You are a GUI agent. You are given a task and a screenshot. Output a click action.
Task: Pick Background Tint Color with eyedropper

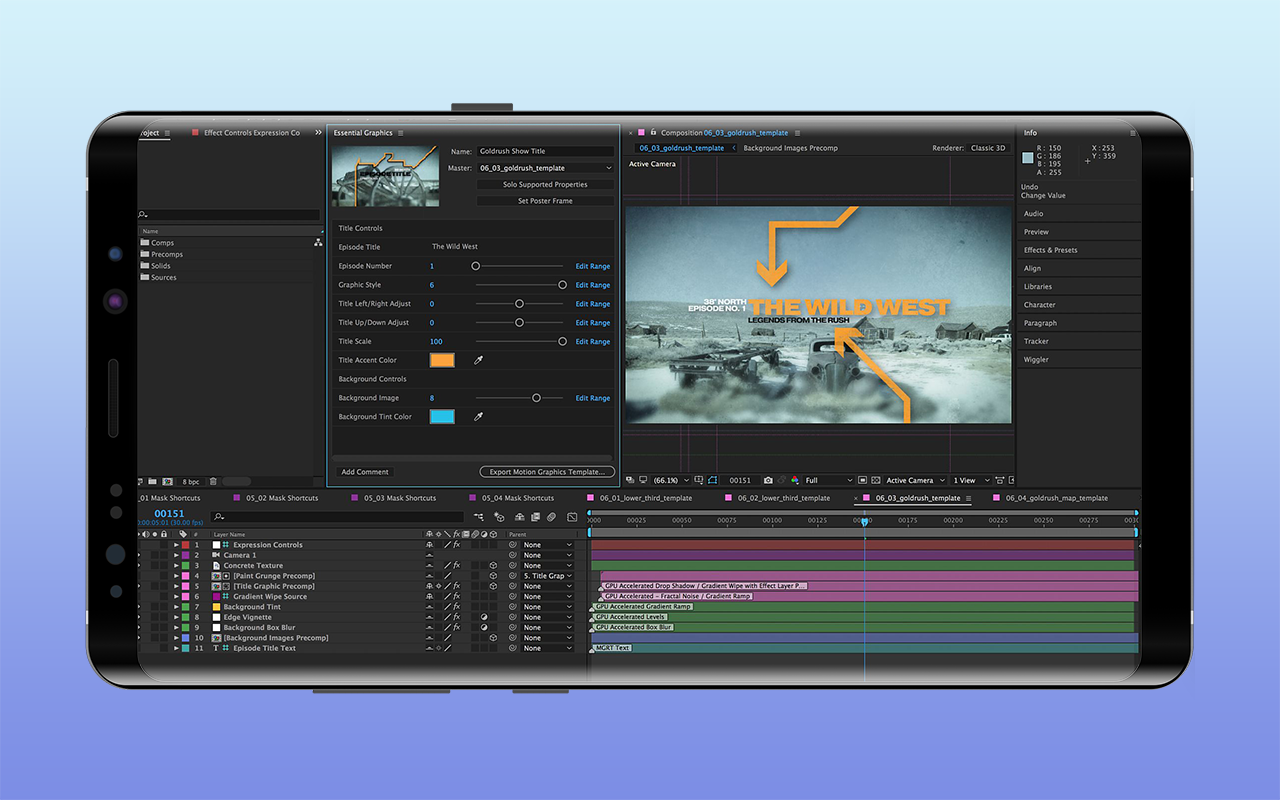(x=478, y=417)
